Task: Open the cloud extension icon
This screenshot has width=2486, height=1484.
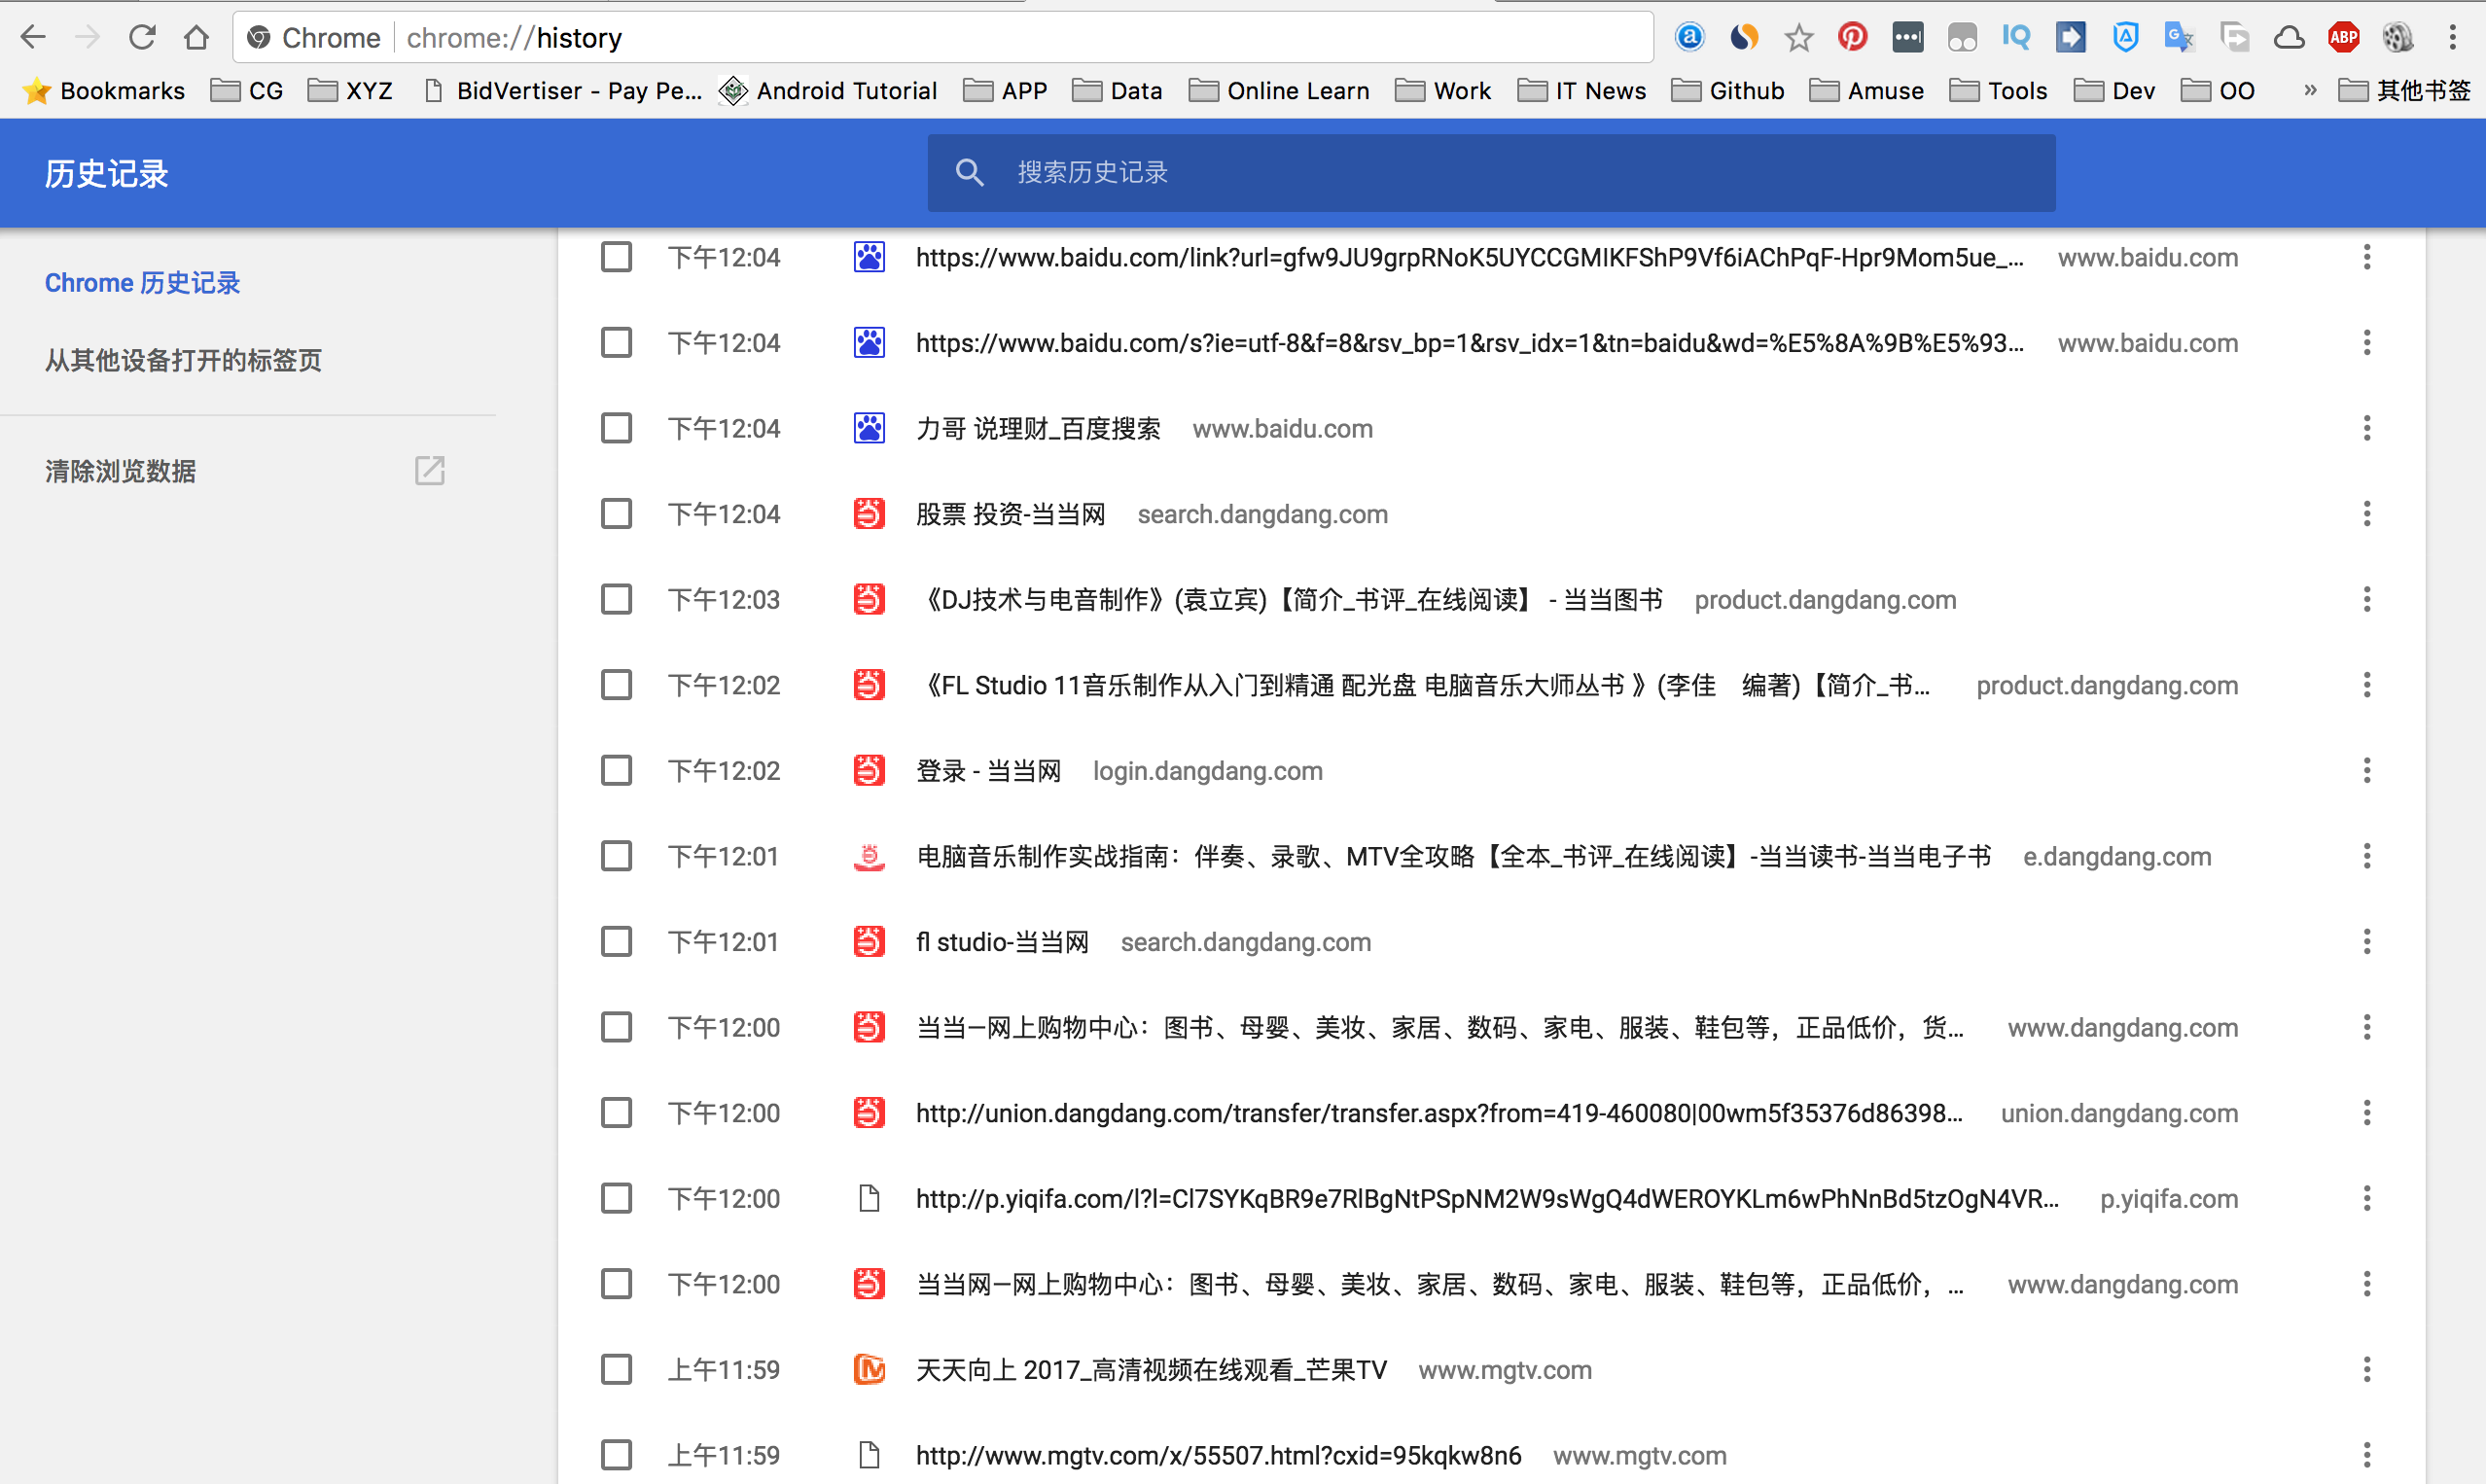Action: (x=2288, y=38)
